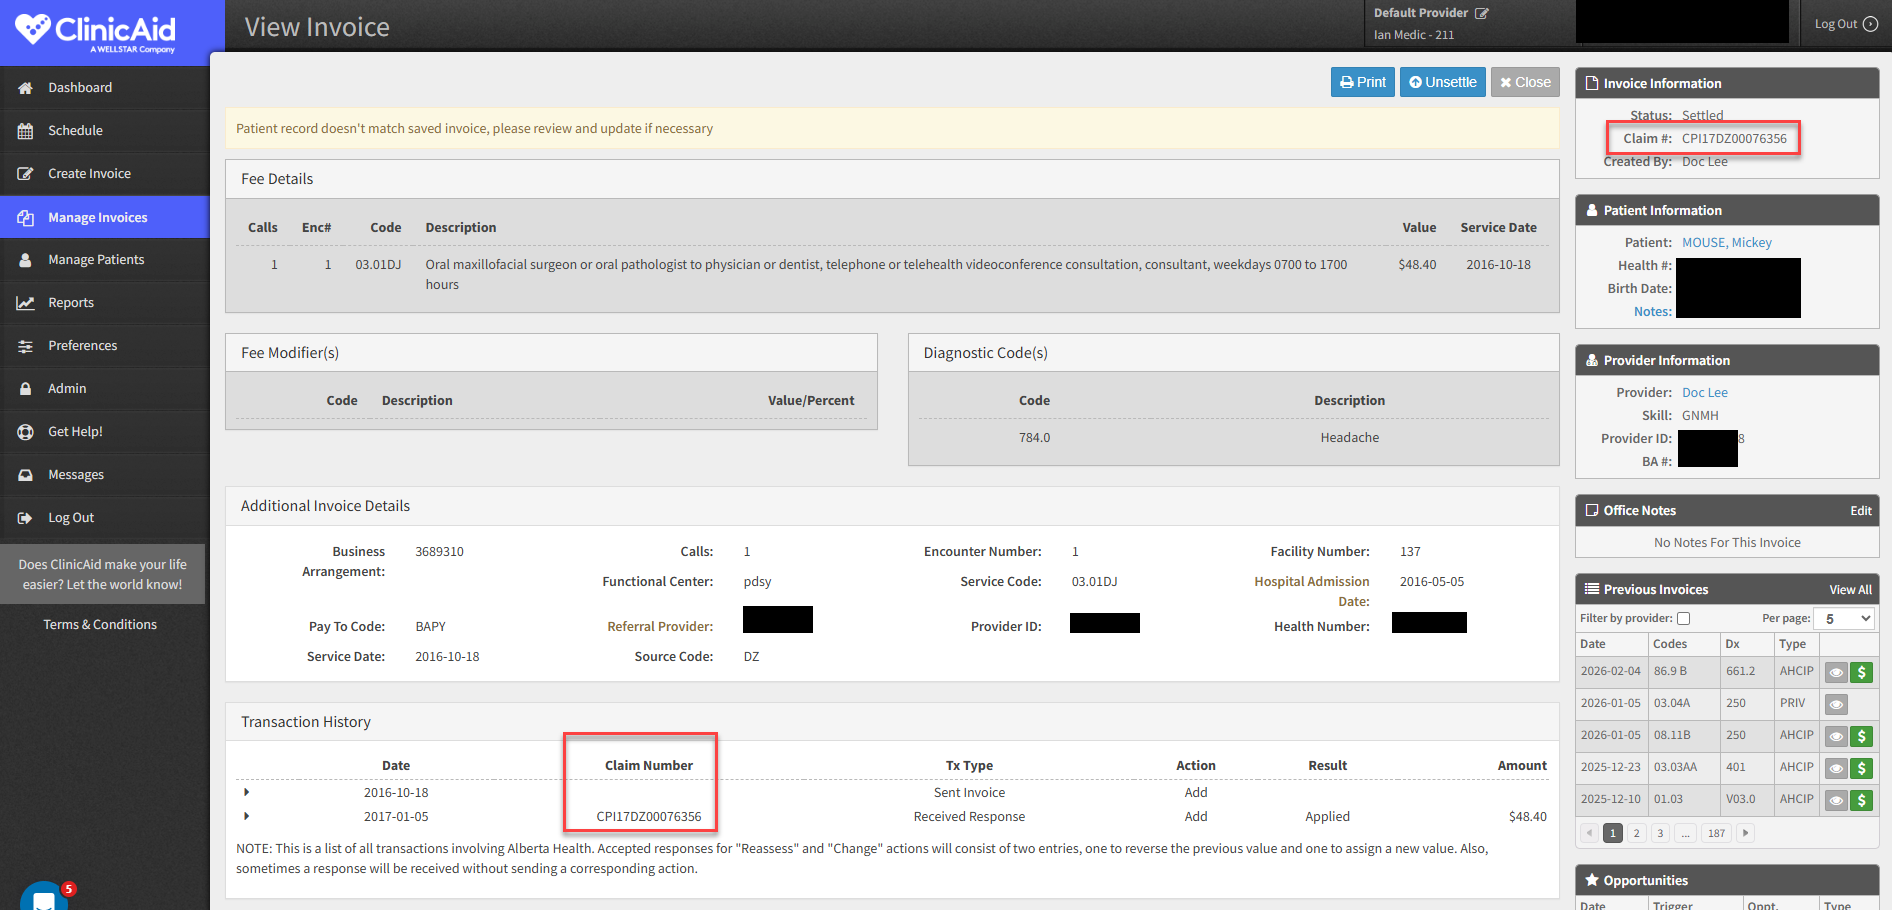Click the green dollar icon for 08.11B invoice

pyautogui.click(x=1862, y=736)
